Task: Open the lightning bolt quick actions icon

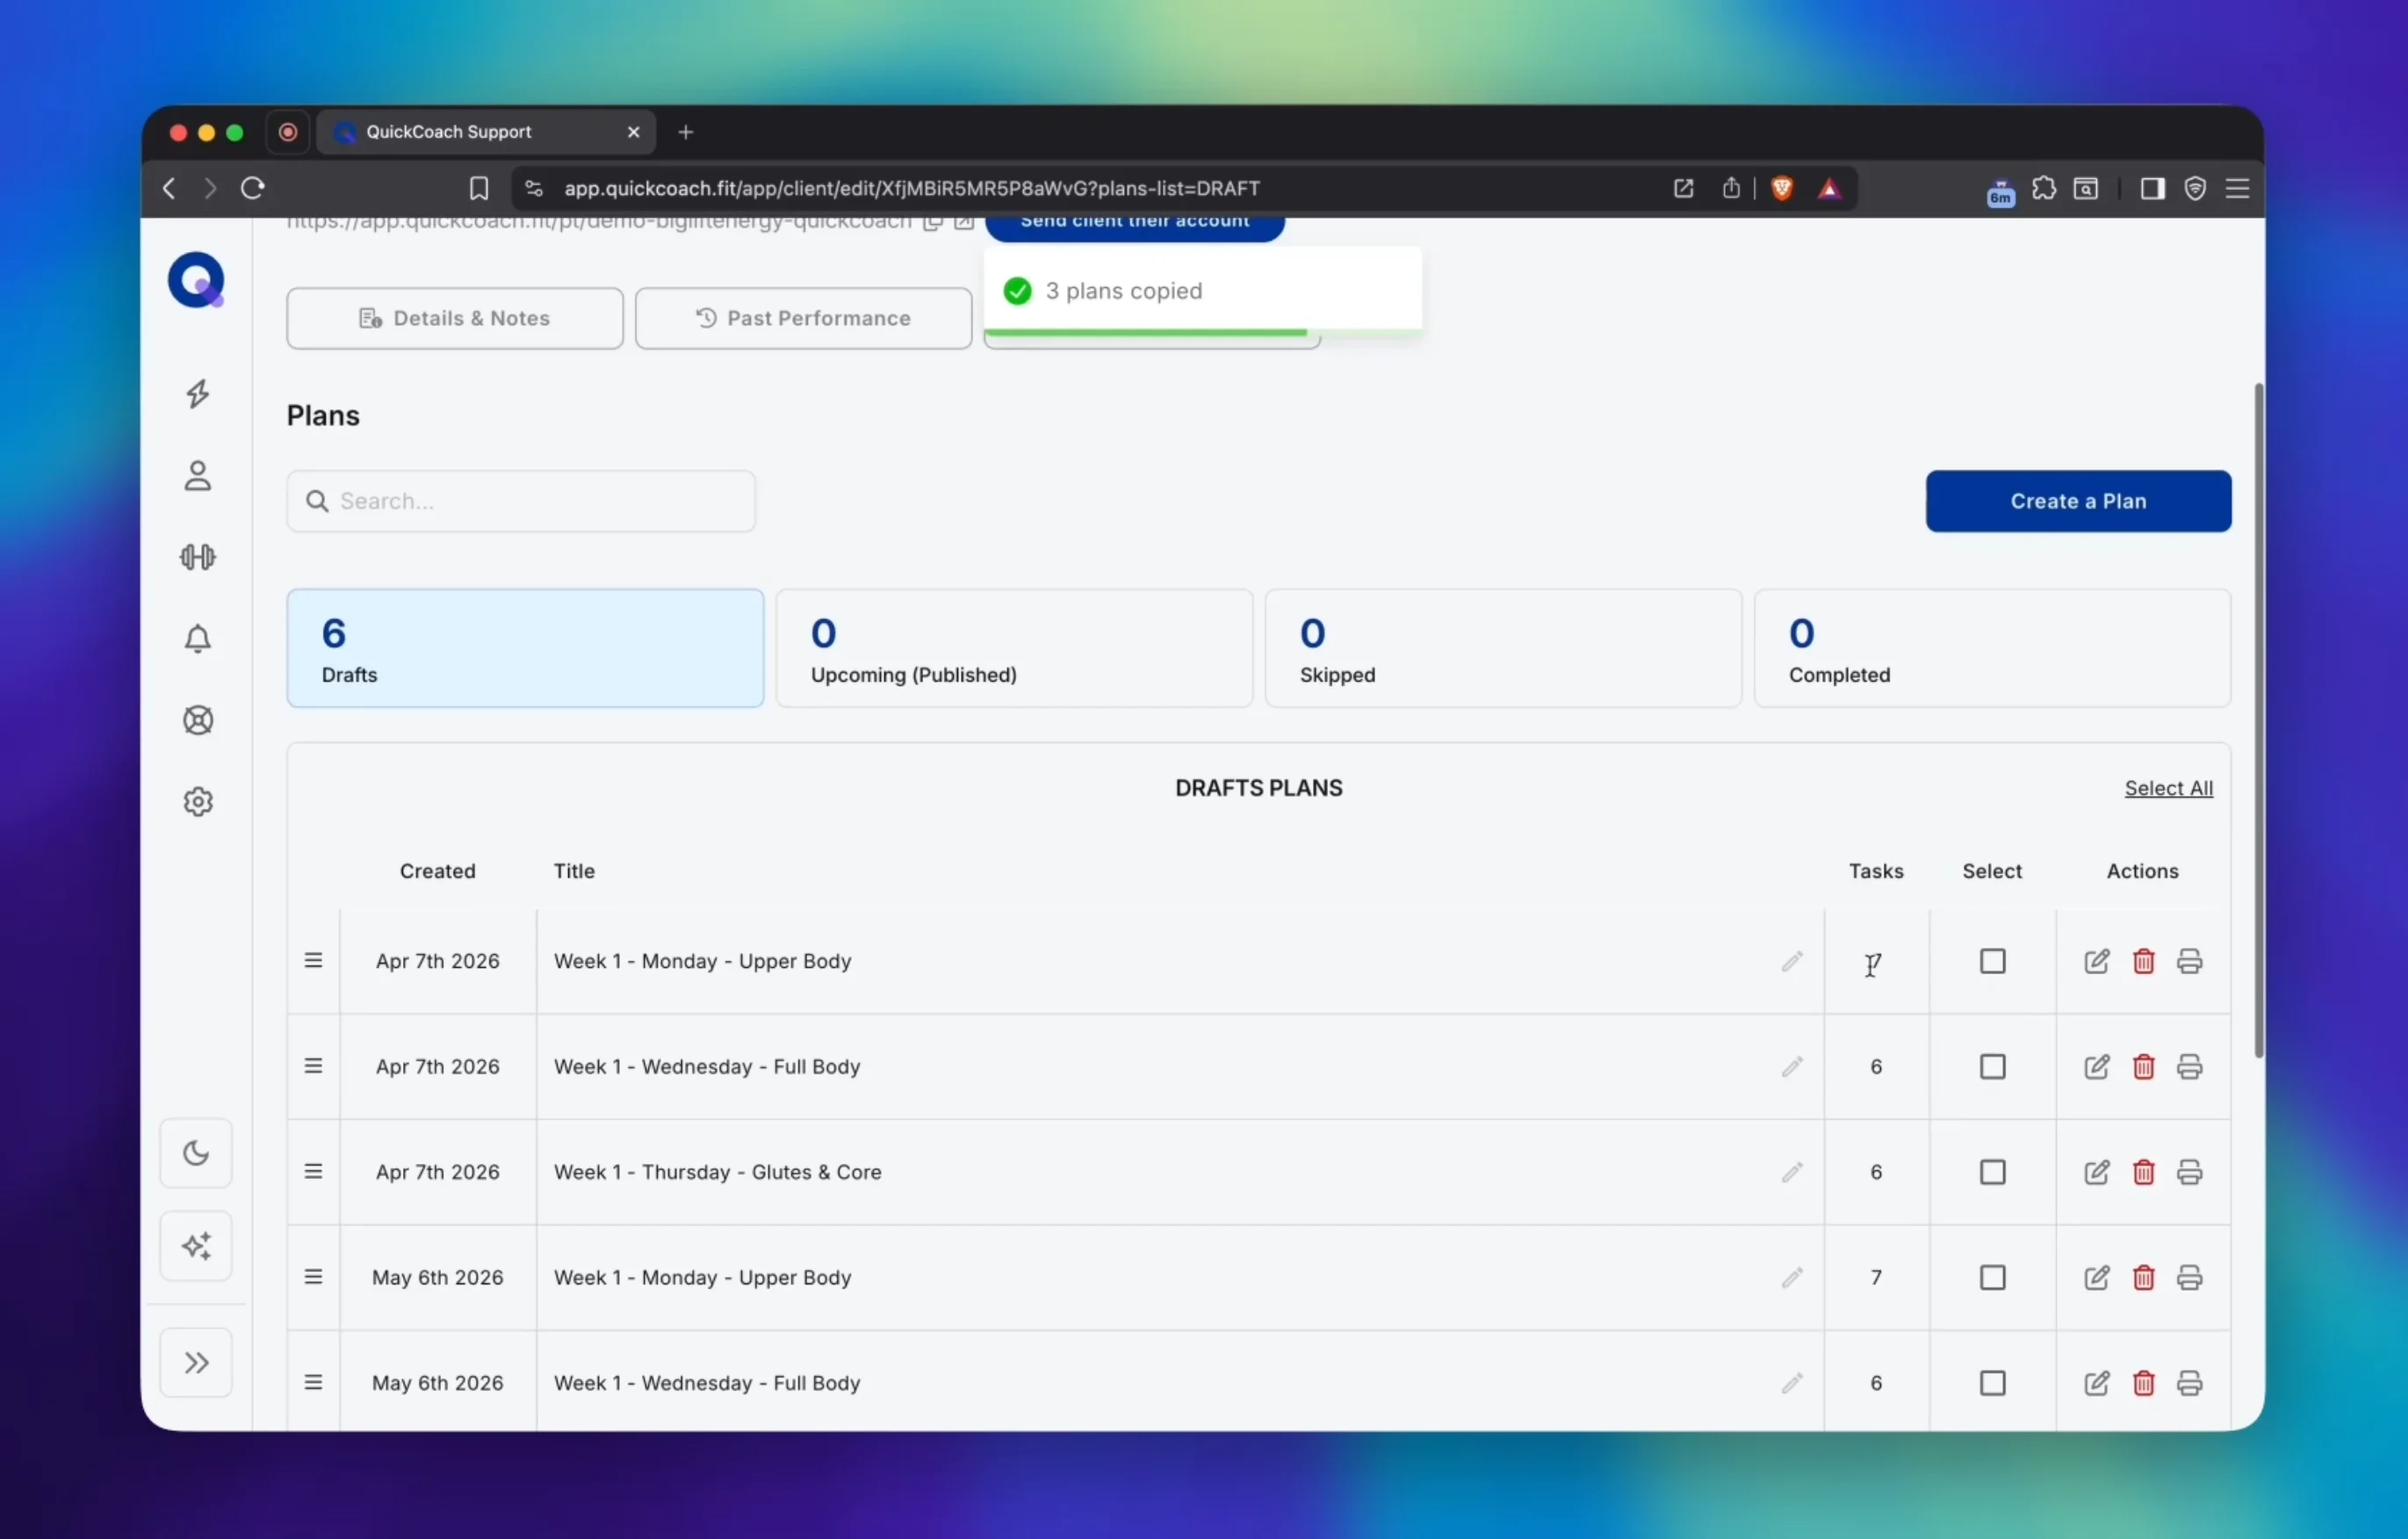Action: pyautogui.click(x=198, y=394)
